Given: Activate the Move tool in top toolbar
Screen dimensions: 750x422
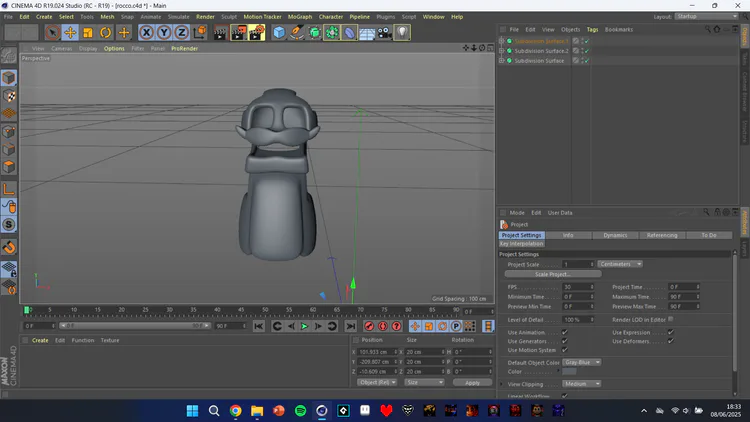Looking at the screenshot, I should [70, 33].
